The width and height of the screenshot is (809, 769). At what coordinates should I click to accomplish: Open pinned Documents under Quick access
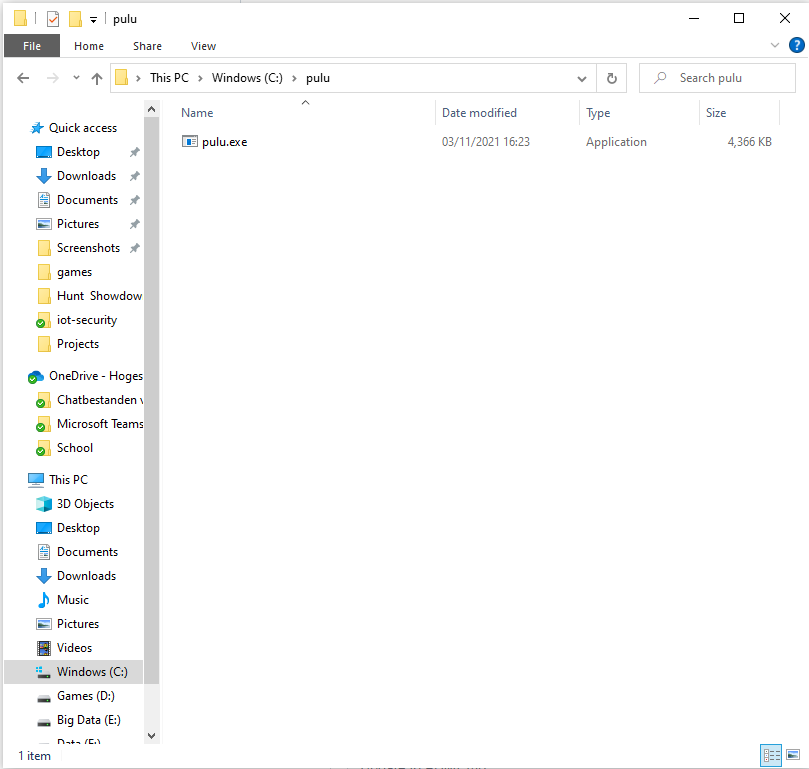point(87,200)
